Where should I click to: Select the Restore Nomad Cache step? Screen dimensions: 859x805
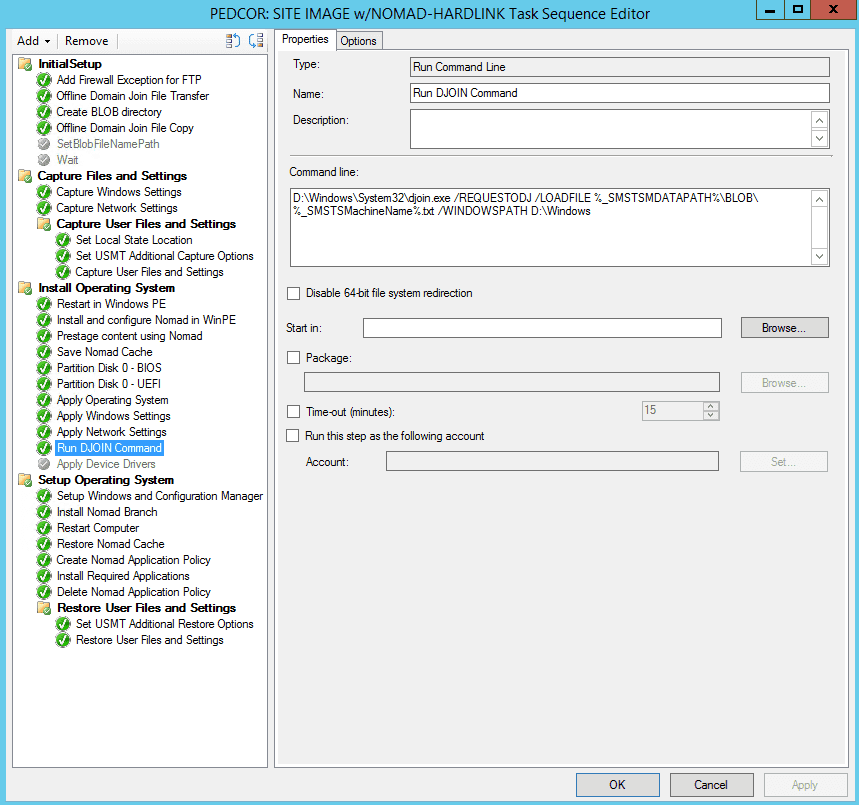[x=111, y=544]
